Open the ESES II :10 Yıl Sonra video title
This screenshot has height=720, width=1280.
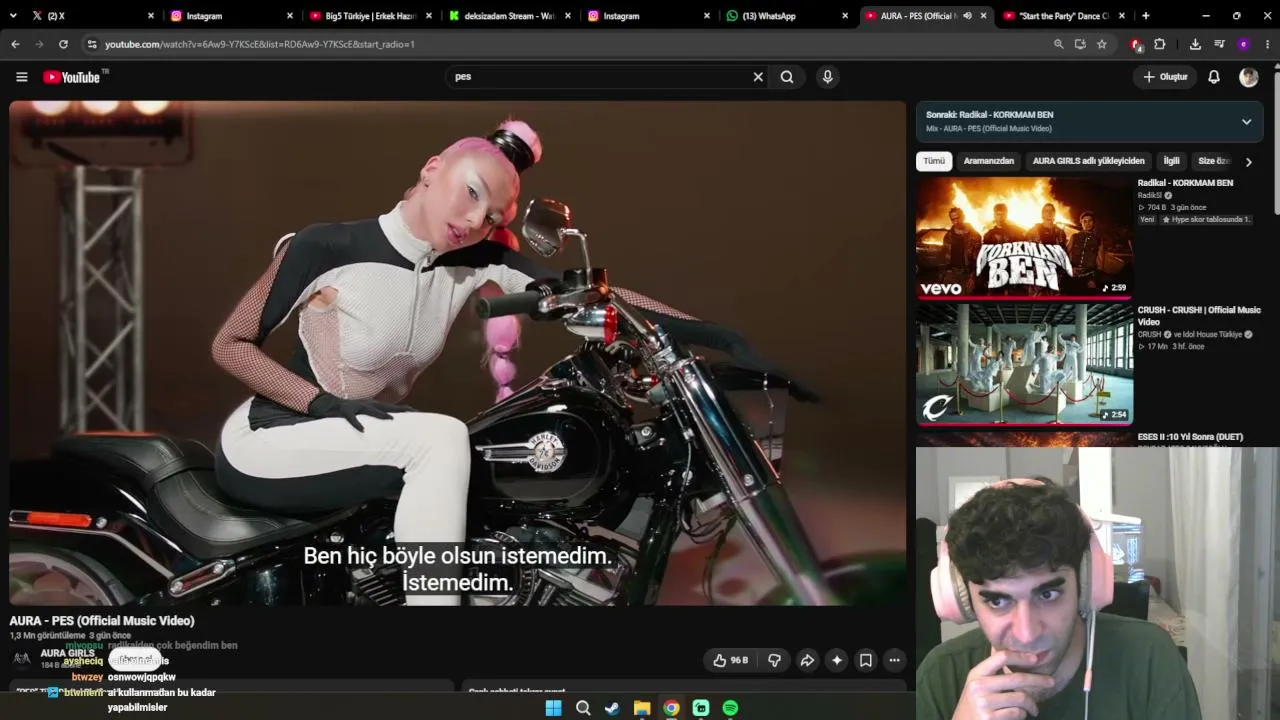1190,437
